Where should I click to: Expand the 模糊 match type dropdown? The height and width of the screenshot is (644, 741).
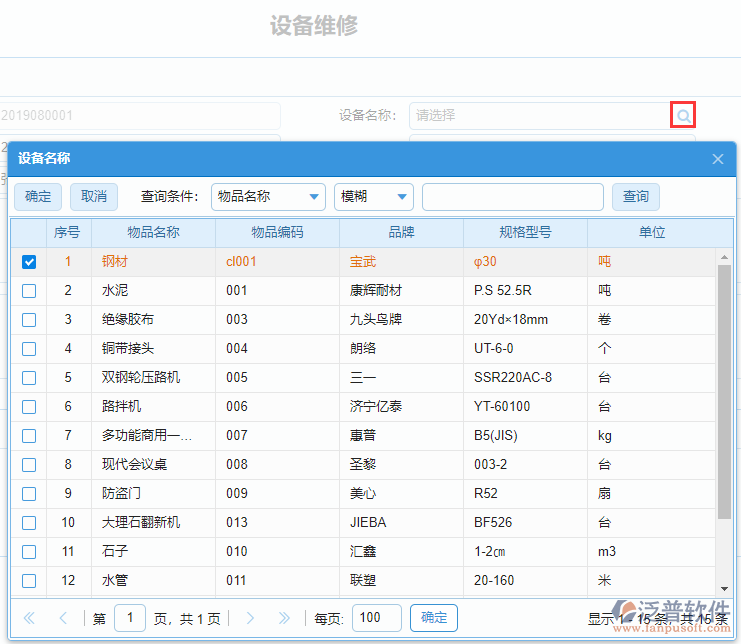(373, 197)
